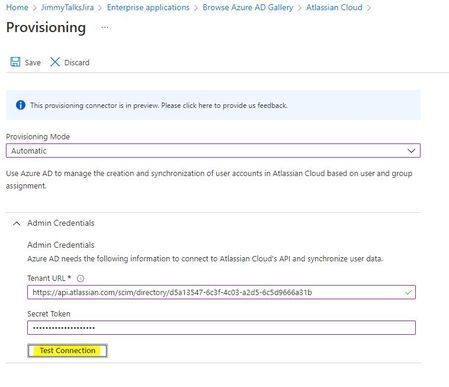Go to Atlassian Cloud breadcrumb
The image size is (449, 387).
334,7
